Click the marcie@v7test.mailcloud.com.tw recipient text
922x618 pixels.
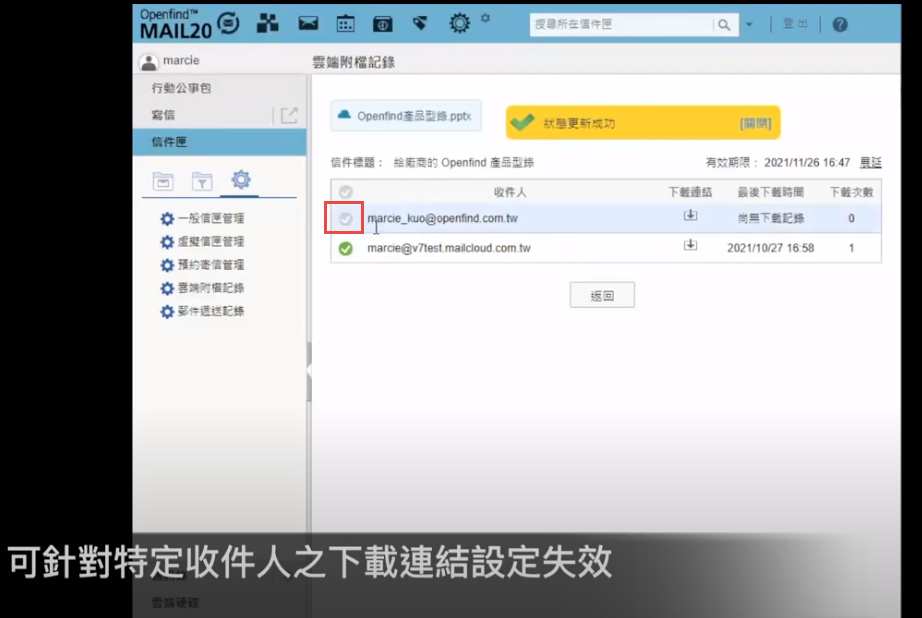click(449, 248)
